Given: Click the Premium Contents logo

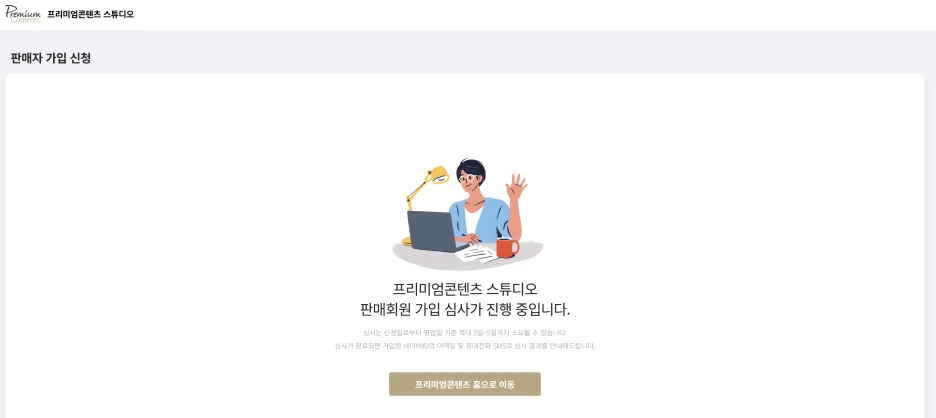Looking at the screenshot, I should 23,14.
